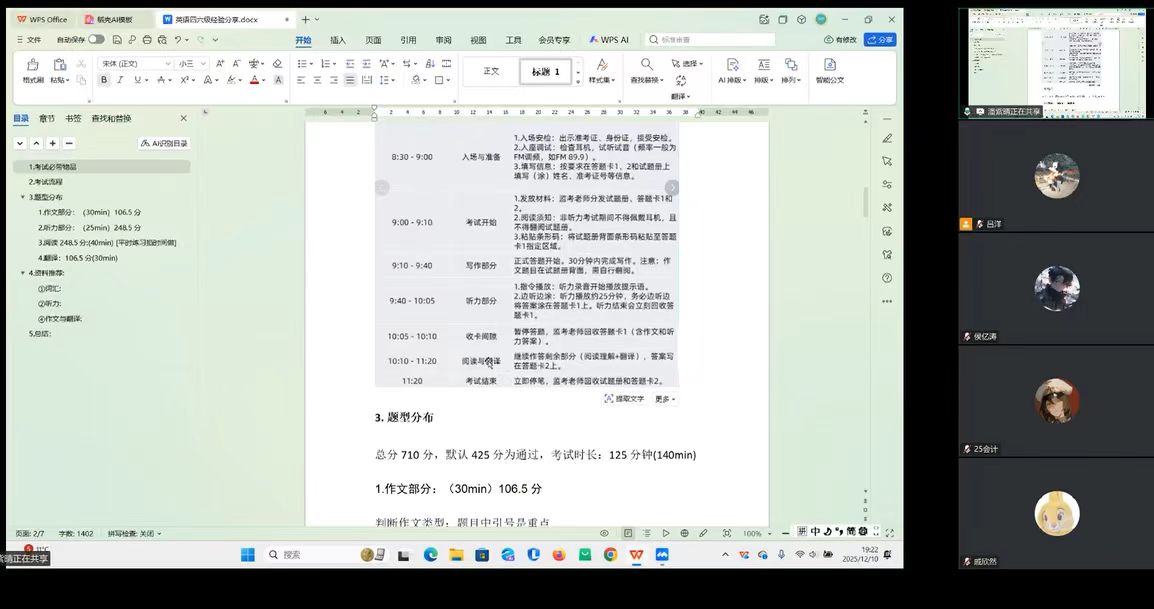Screen dimensions: 1154x609
Task: Click the Translate (翻译) icon in the ribbon
Action: (680, 82)
